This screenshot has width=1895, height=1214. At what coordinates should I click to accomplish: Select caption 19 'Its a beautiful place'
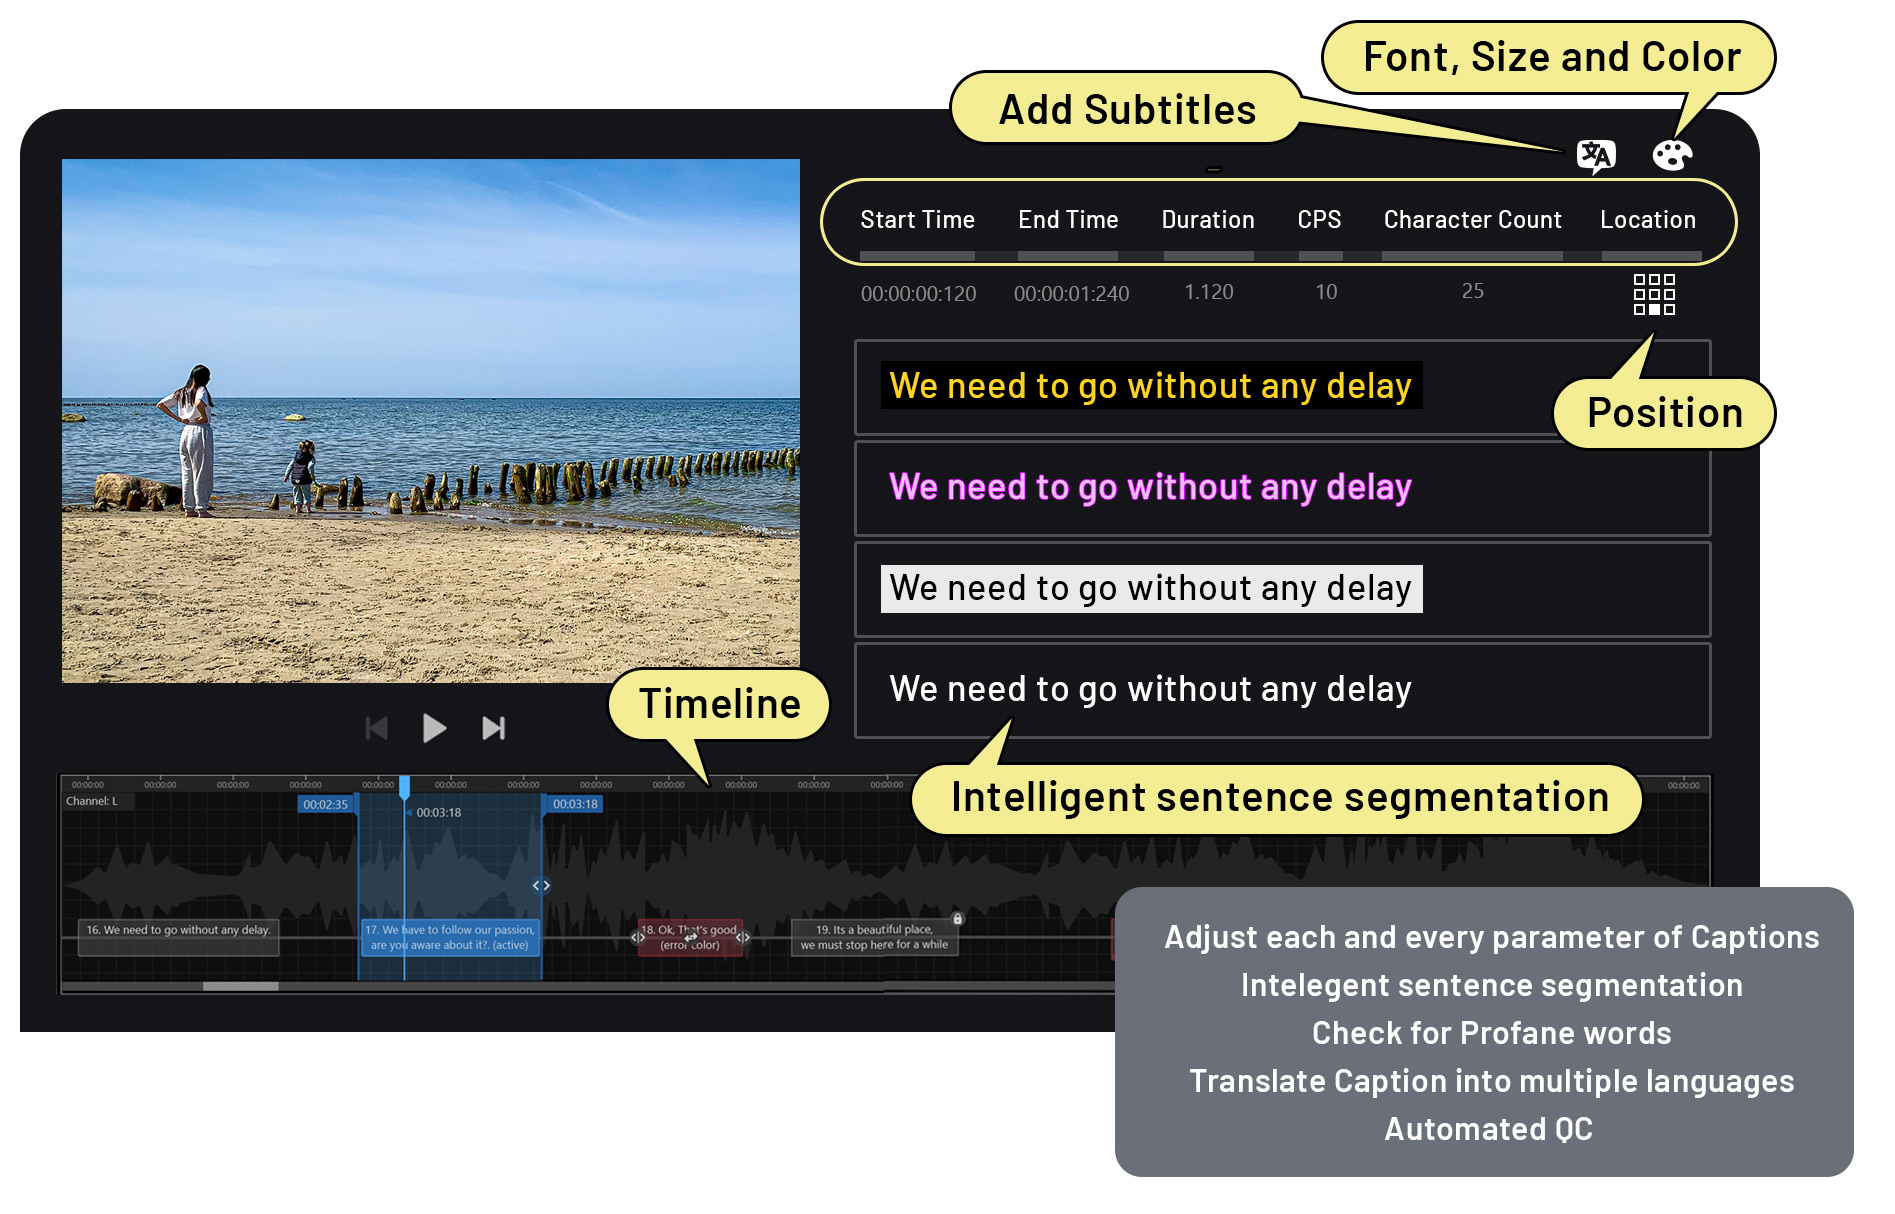(x=874, y=937)
